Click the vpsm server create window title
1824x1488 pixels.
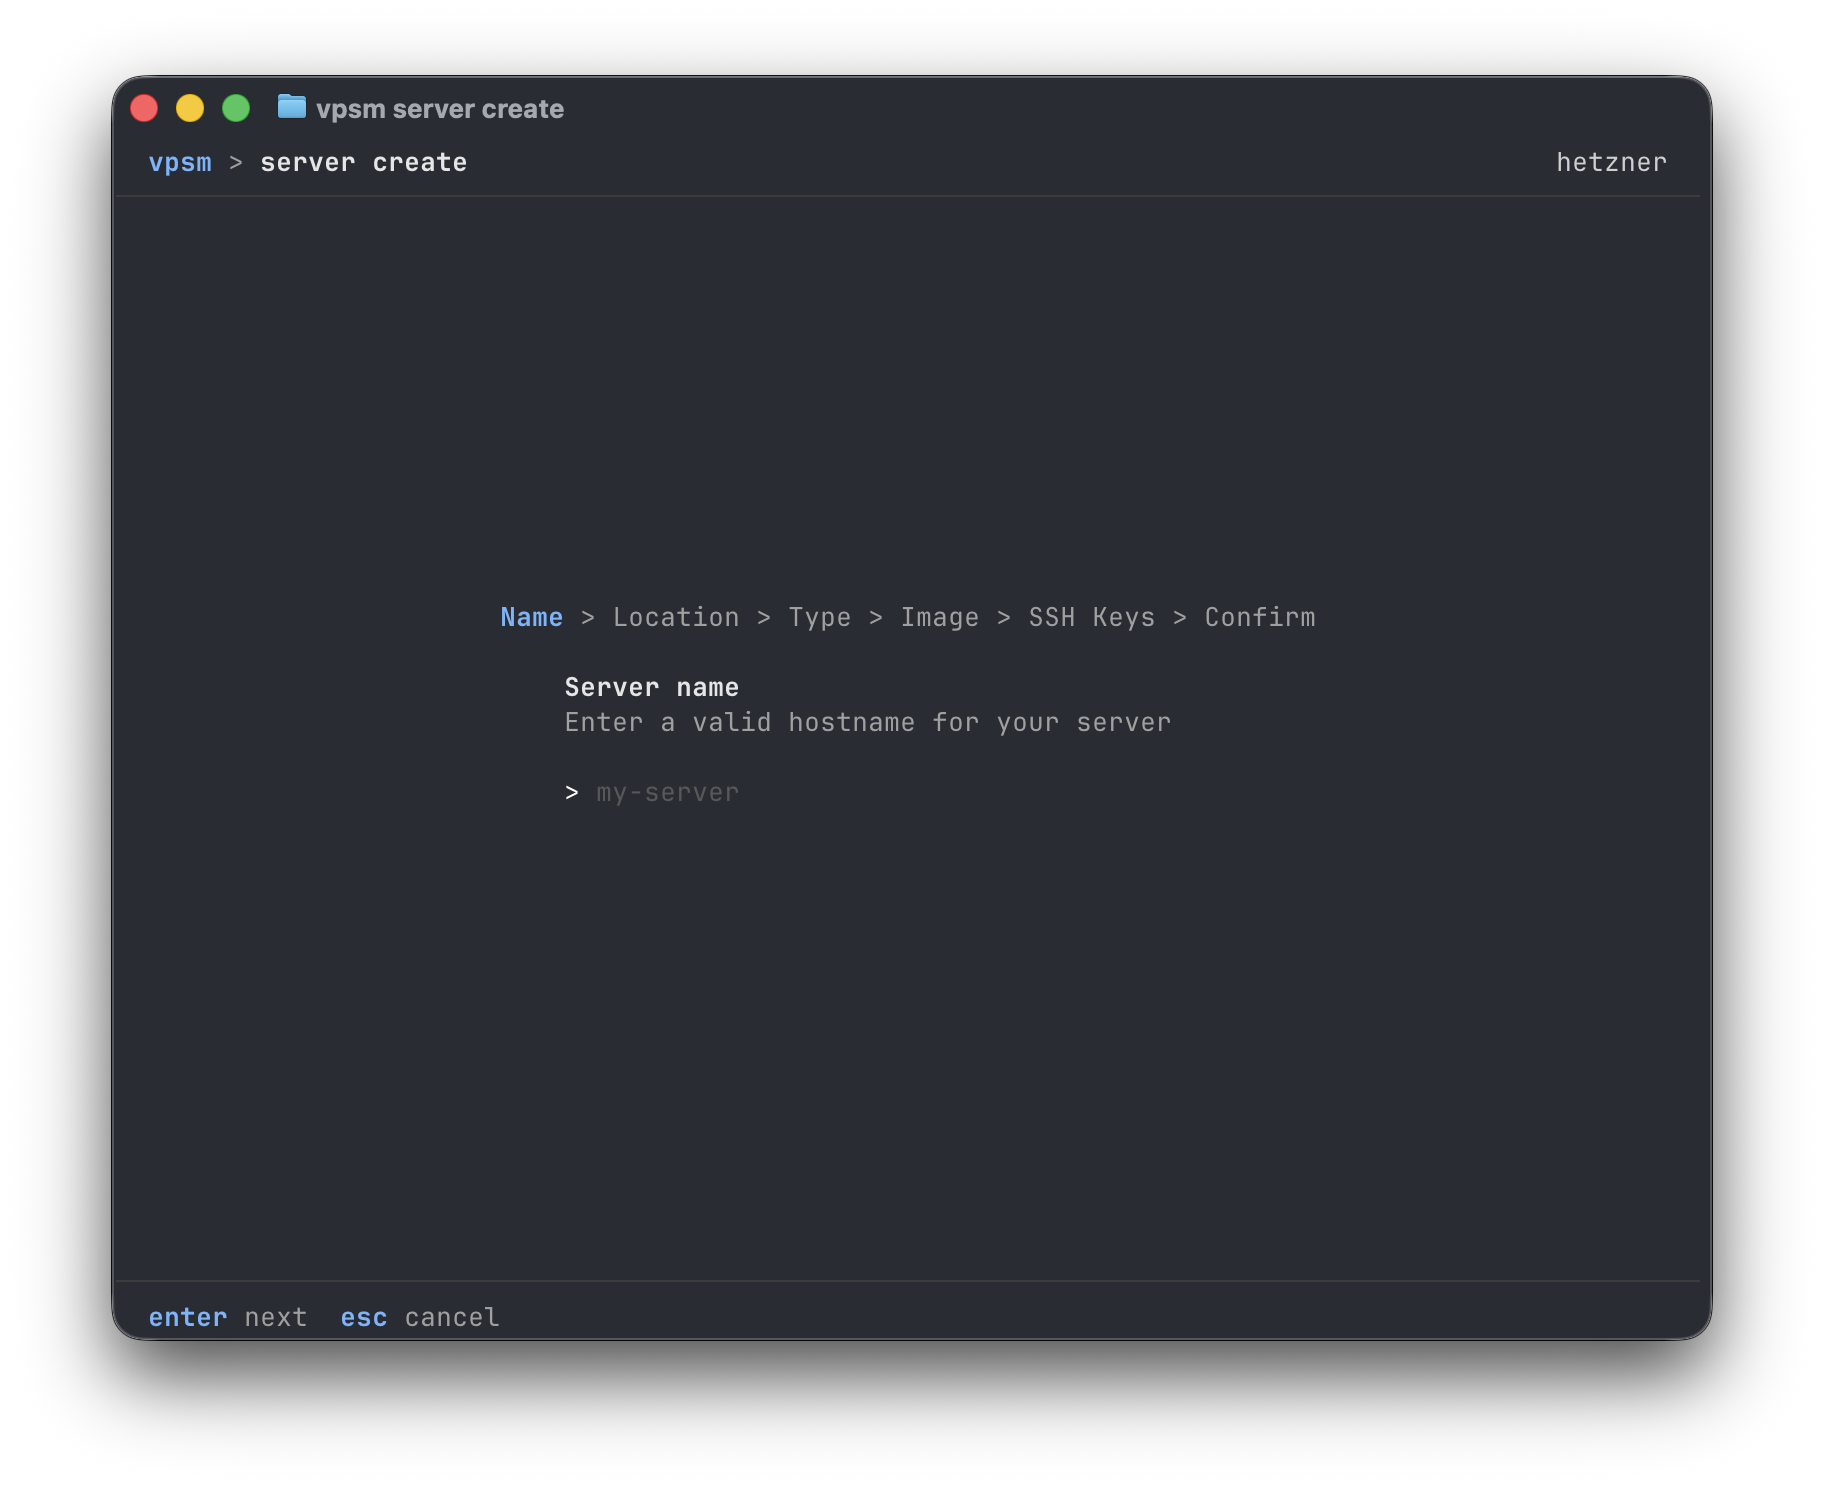tap(440, 108)
